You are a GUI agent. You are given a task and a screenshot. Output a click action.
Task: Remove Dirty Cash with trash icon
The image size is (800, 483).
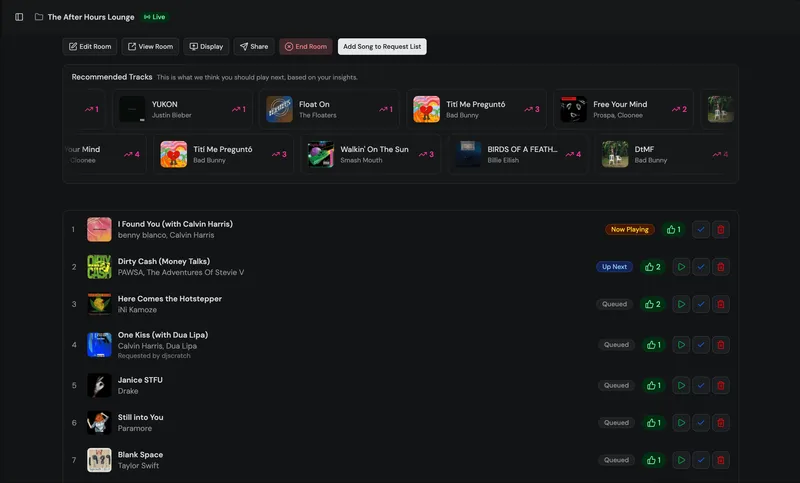tap(721, 267)
